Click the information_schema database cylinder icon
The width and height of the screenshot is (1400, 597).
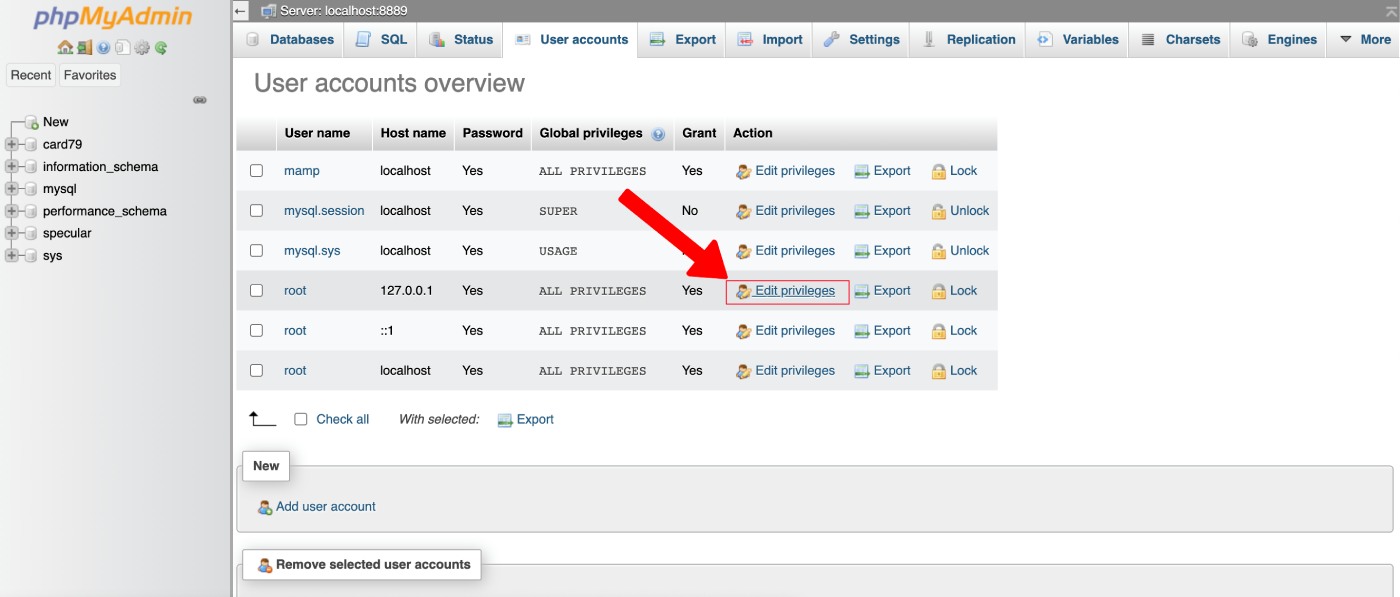30,167
